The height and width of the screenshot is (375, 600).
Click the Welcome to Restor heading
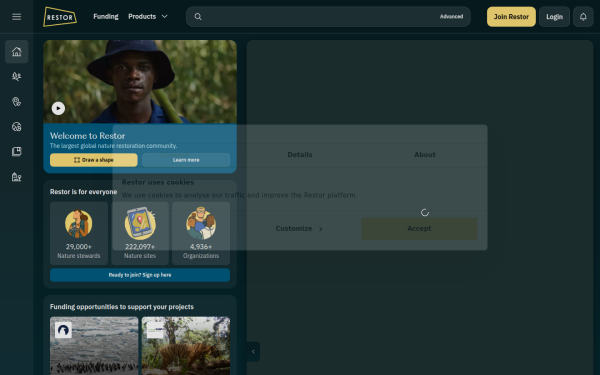click(87, 136)
